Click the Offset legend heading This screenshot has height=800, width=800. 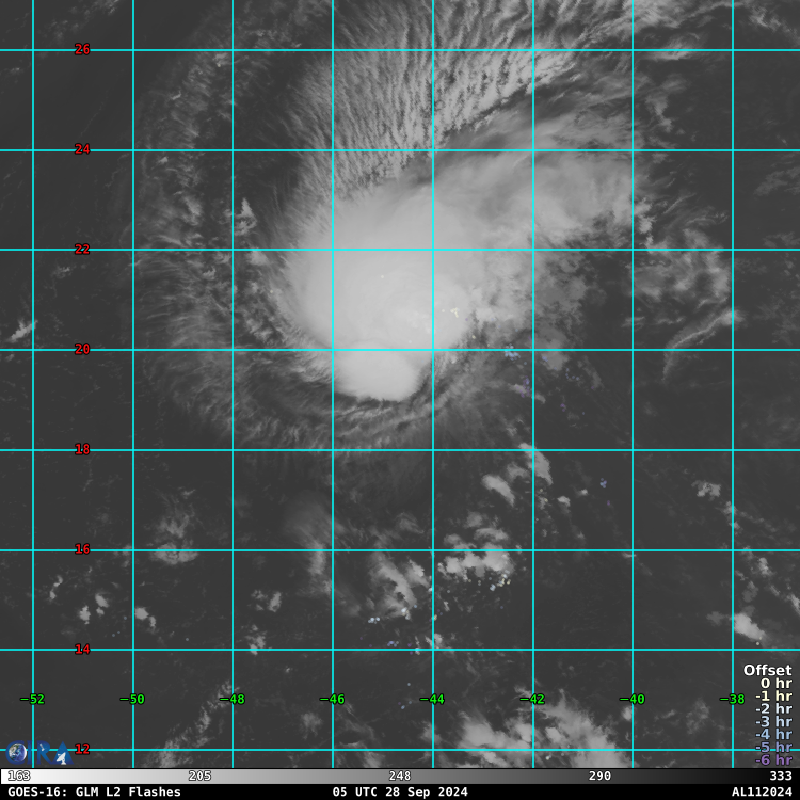(767, 671)
